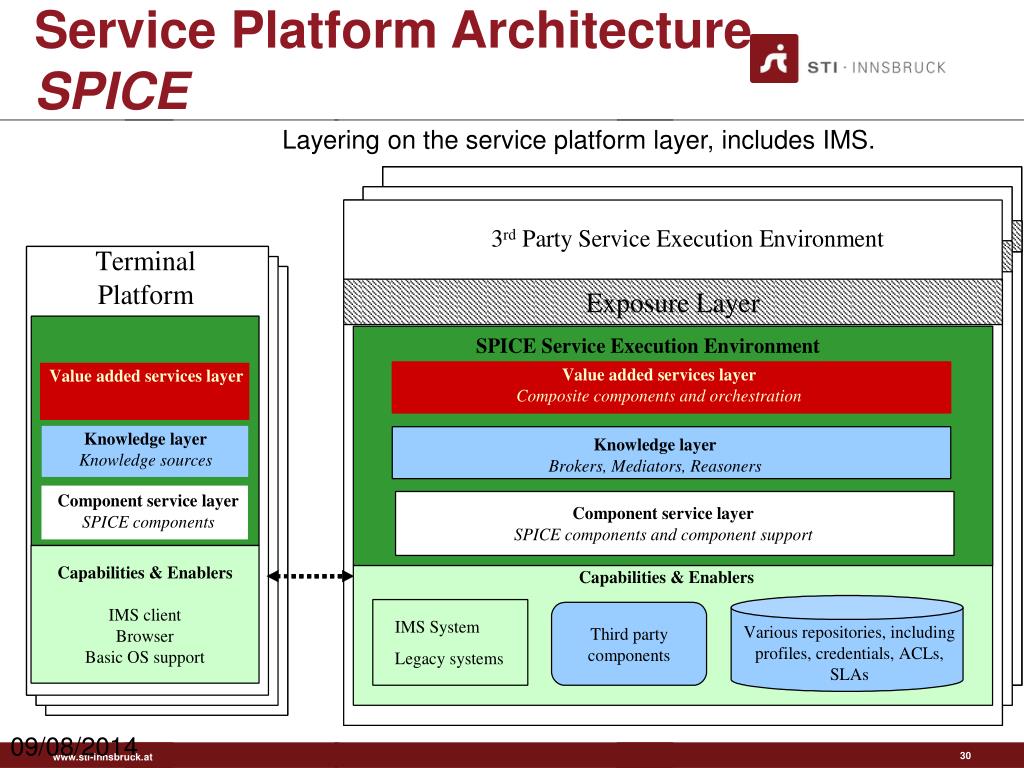Open the www.sti-innsbruck.at footer link
The image size is (1024, 768).
coord(103,758)
